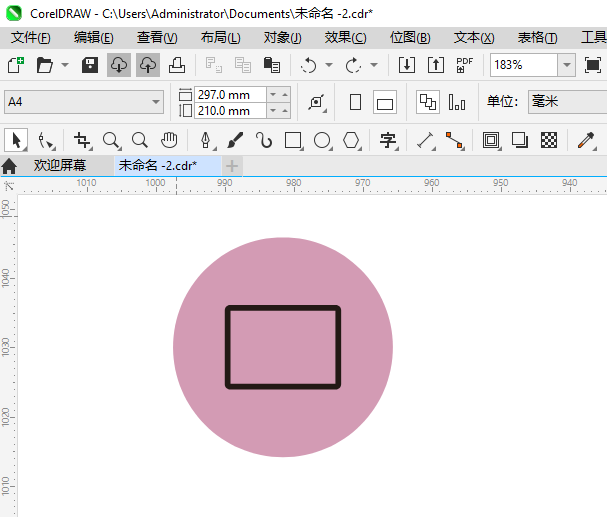Click the Copy icon
This screenshot has height=517, width=607.
pos(243,65)
